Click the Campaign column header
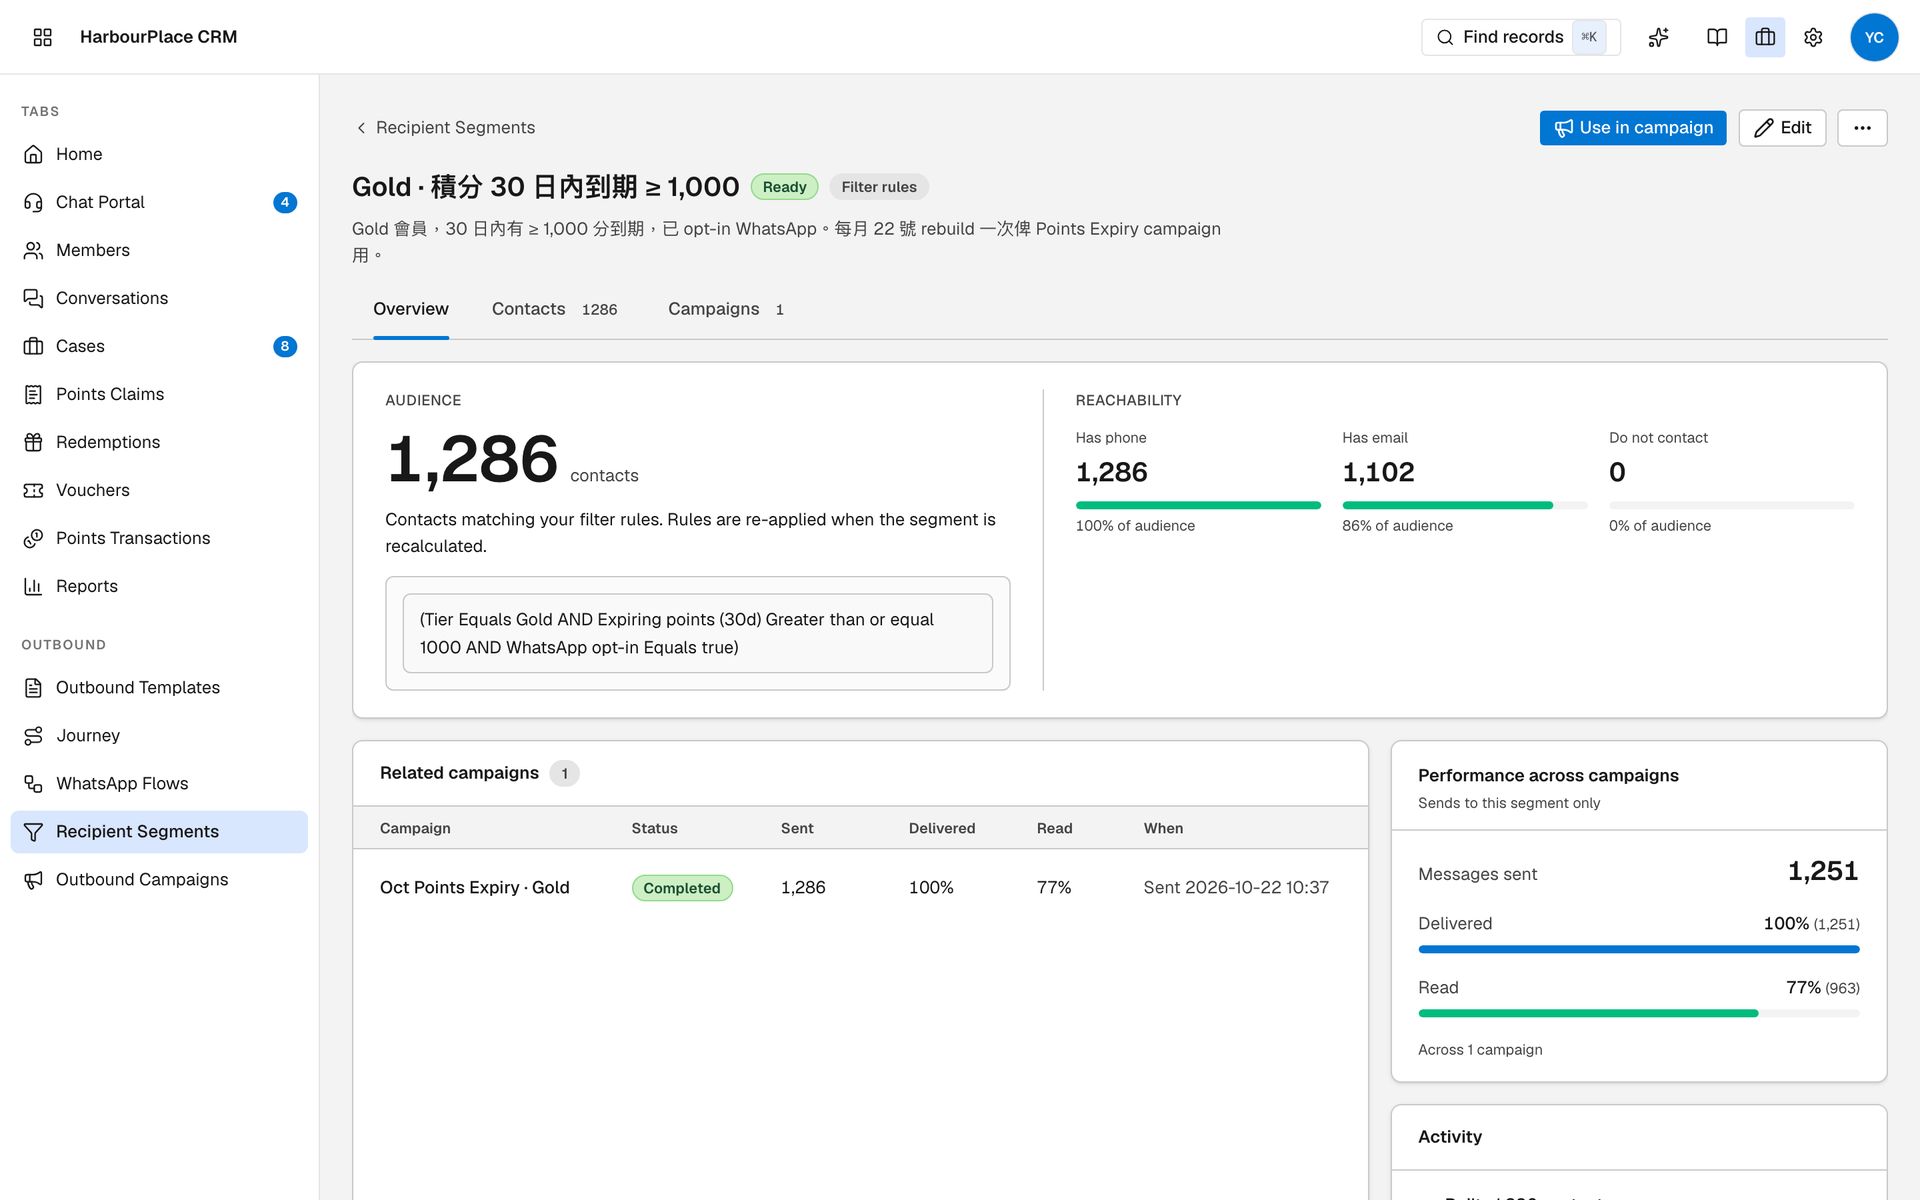This screenshot has height=1200, width=1920. tap(415, 828)
